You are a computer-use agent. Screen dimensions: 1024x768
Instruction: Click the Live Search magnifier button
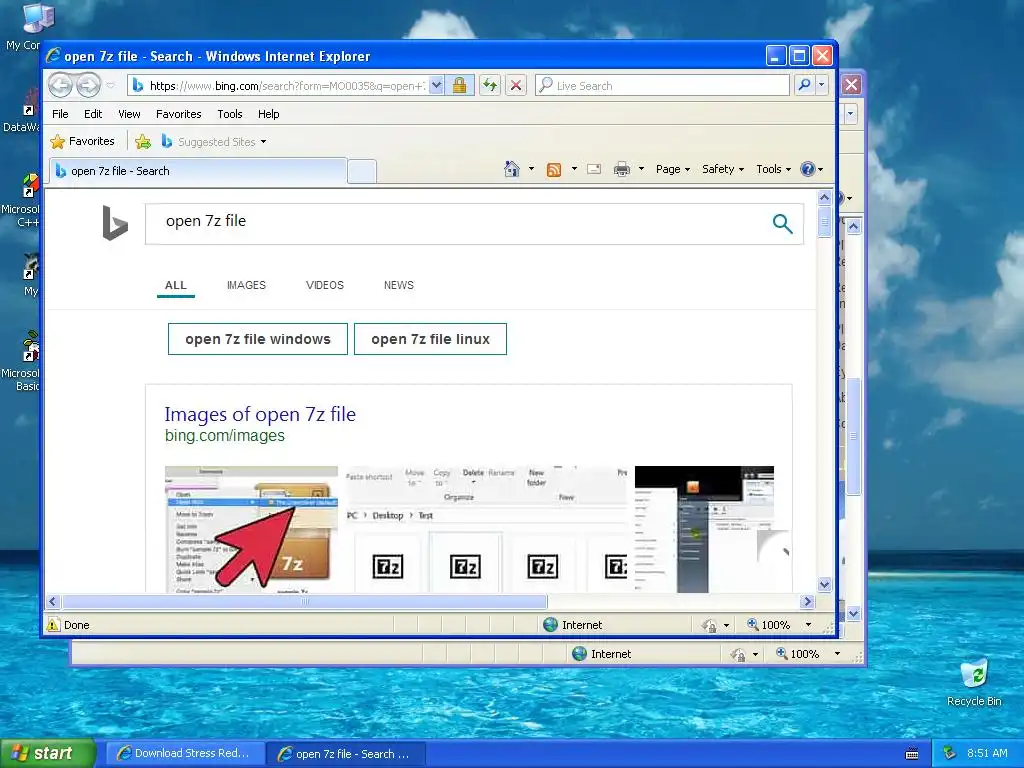(805, 85)
